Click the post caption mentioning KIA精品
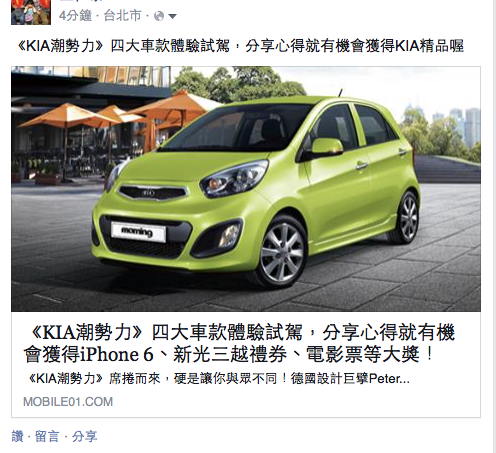The image size is (496, 453). tap(240, 46)
